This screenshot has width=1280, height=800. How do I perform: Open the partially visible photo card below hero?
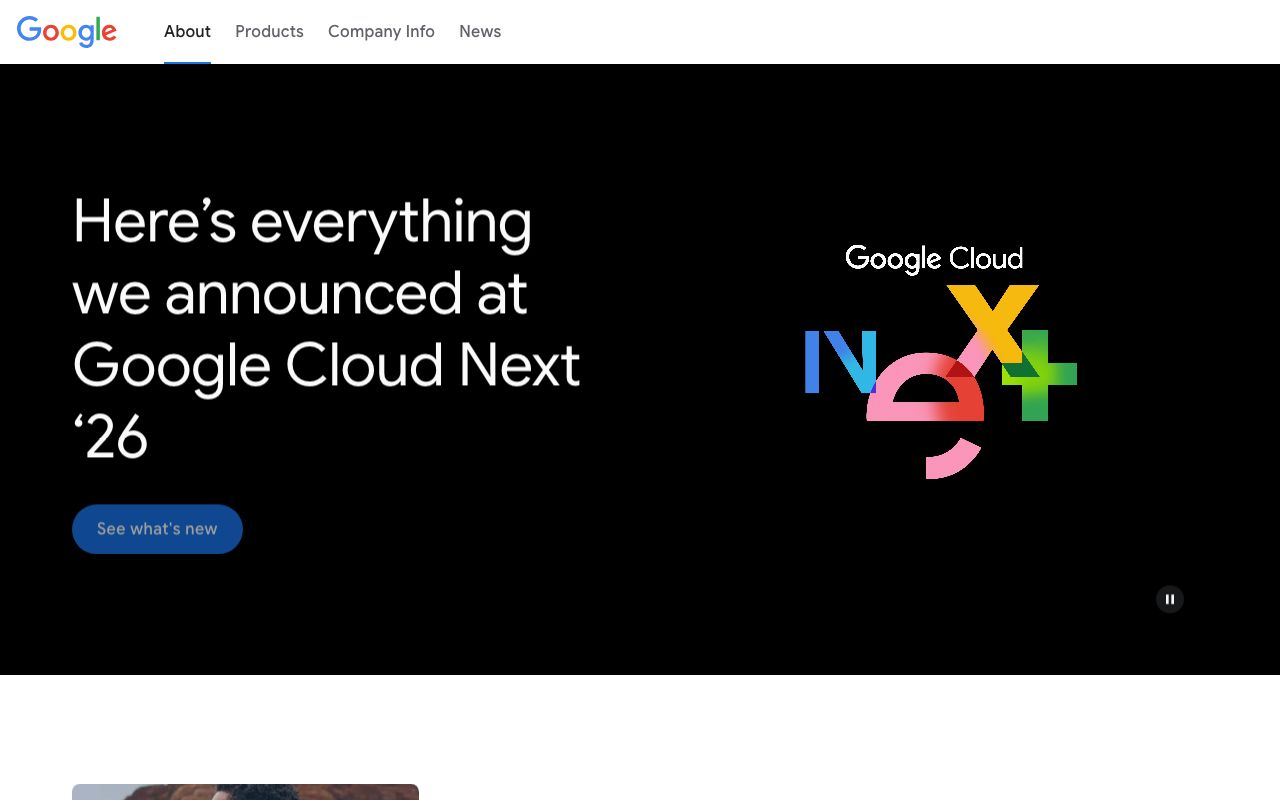click(245, 792)
